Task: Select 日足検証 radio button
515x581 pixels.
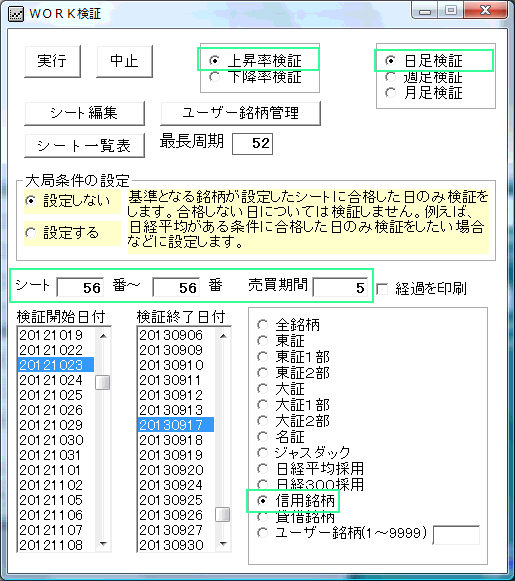Action: click(x=424, y=60)
